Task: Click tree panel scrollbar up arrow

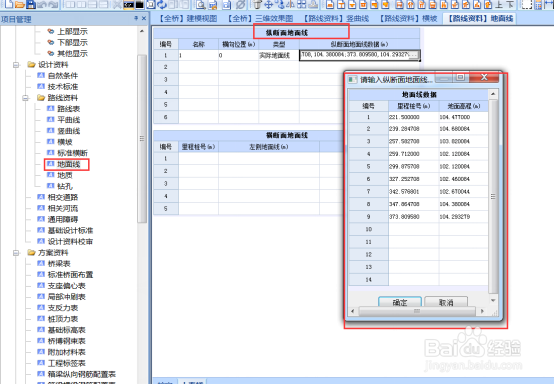Action: coord(142,31)
